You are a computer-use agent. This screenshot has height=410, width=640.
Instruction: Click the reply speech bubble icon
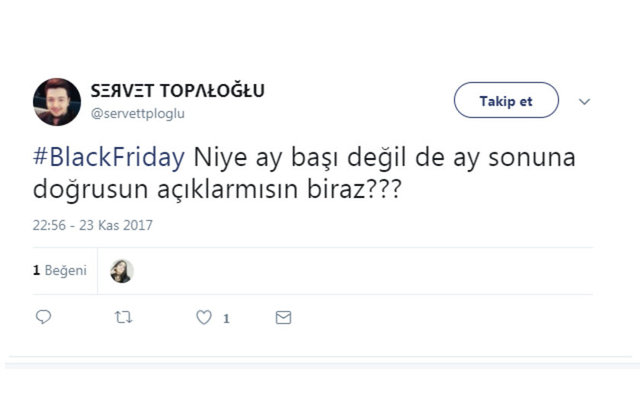click(43, 318)
